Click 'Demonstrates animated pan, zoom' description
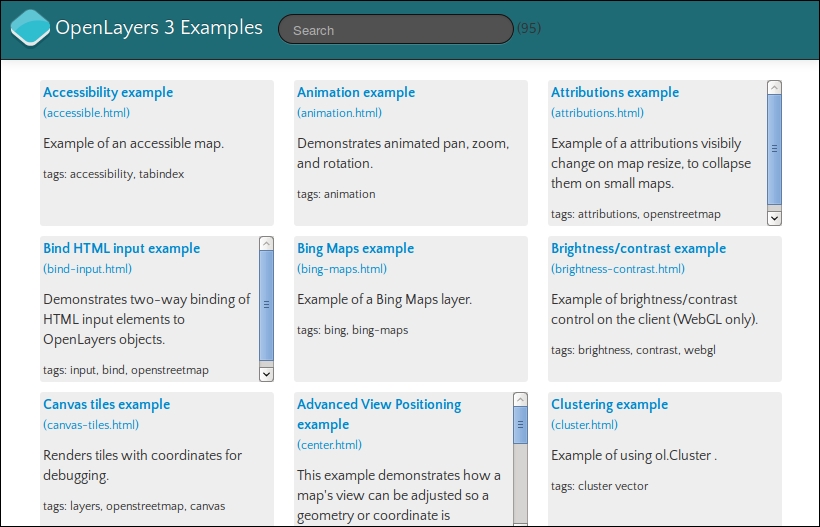The height and width of the screenshot is (527, 820). pyautogui.click(x=403, y=154)
